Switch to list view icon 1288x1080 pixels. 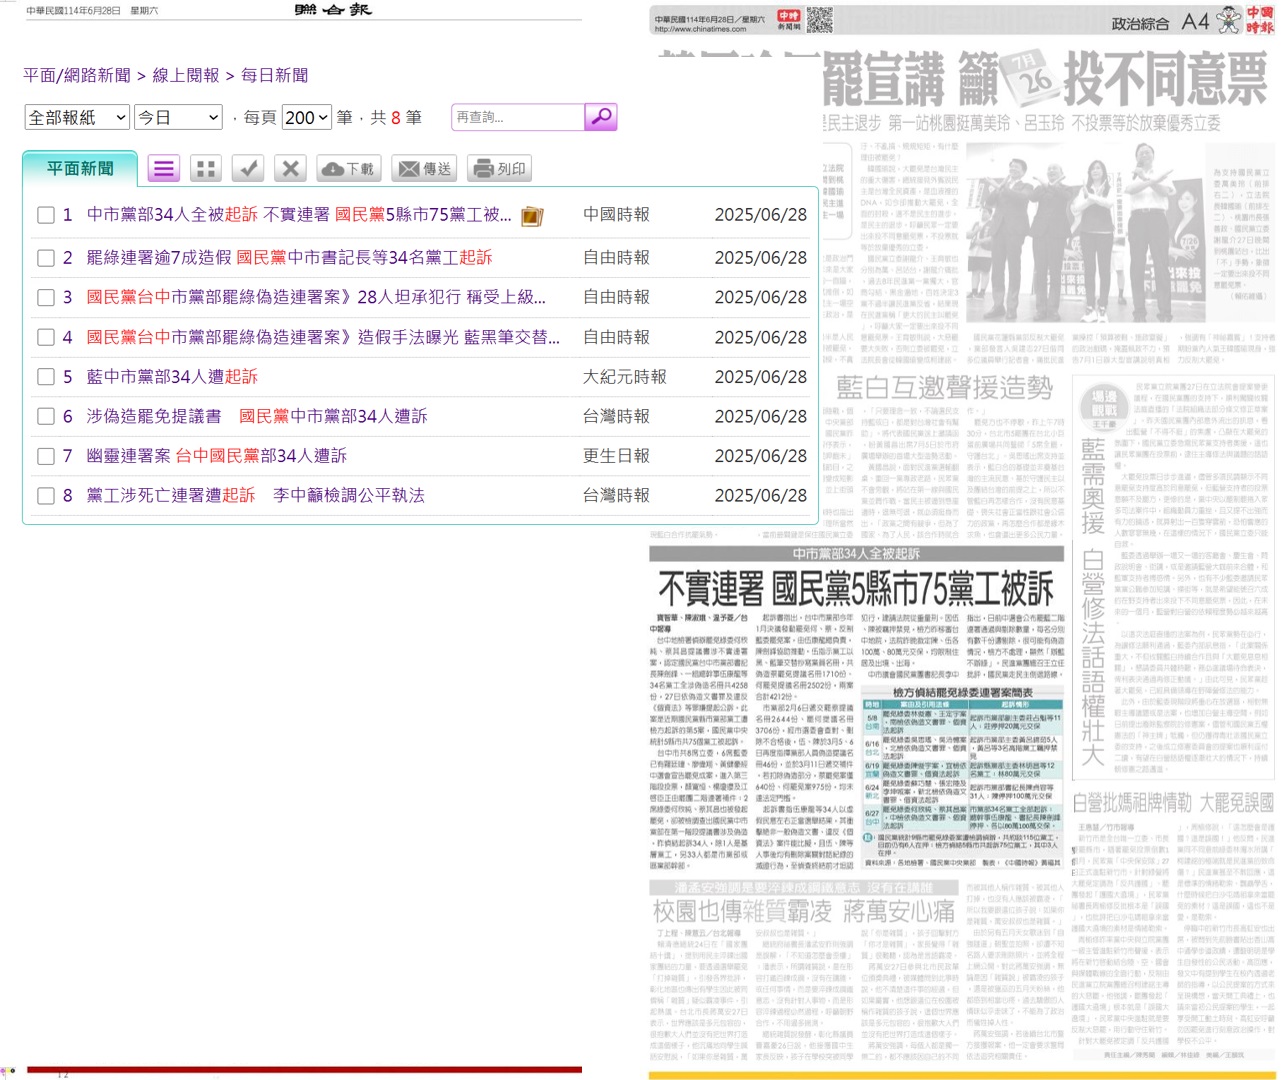164,169
